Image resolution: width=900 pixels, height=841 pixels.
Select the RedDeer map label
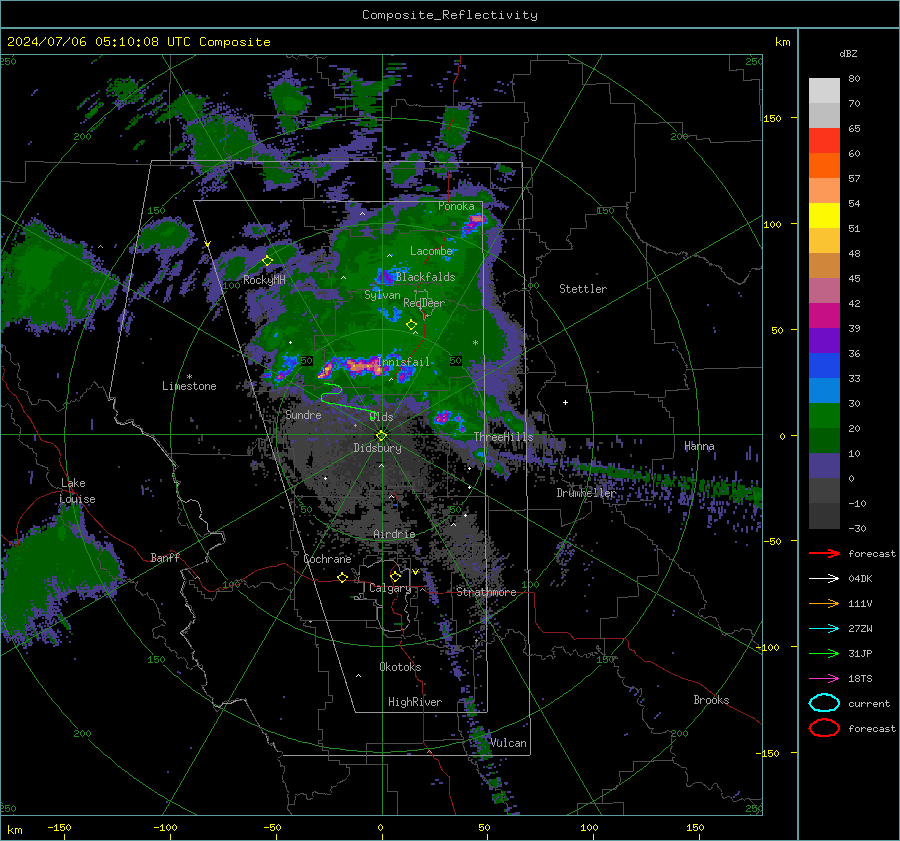pyautogui.click(x=424, y=303)
